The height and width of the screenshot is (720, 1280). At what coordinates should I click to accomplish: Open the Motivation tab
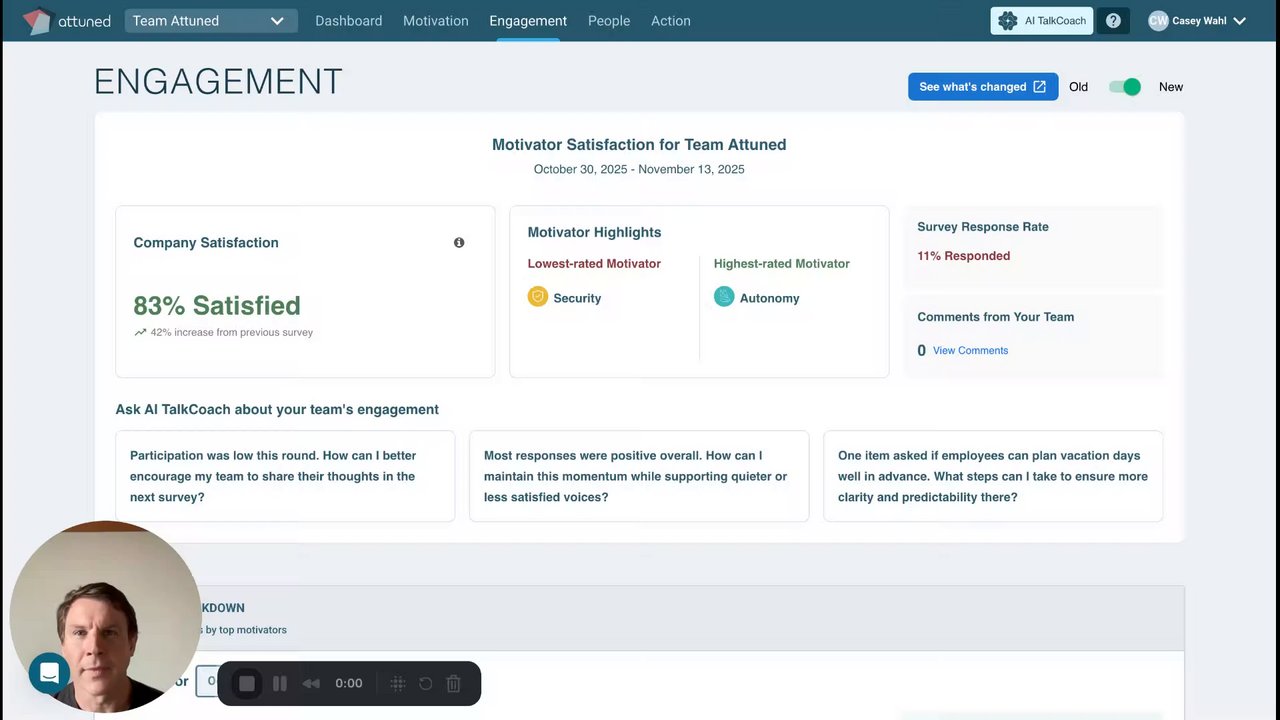point(435,21)
